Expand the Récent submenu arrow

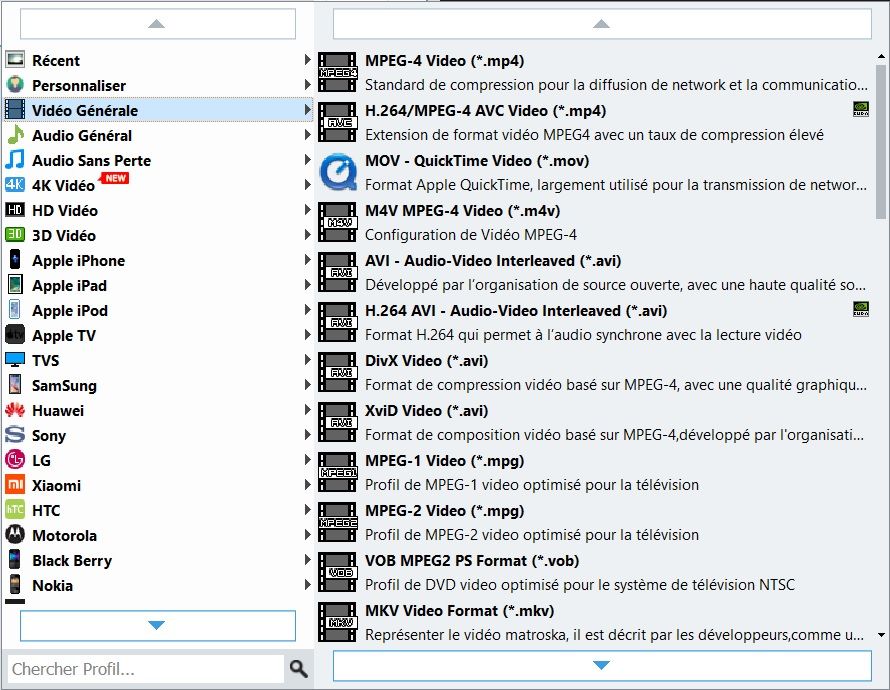pos(307,60)
